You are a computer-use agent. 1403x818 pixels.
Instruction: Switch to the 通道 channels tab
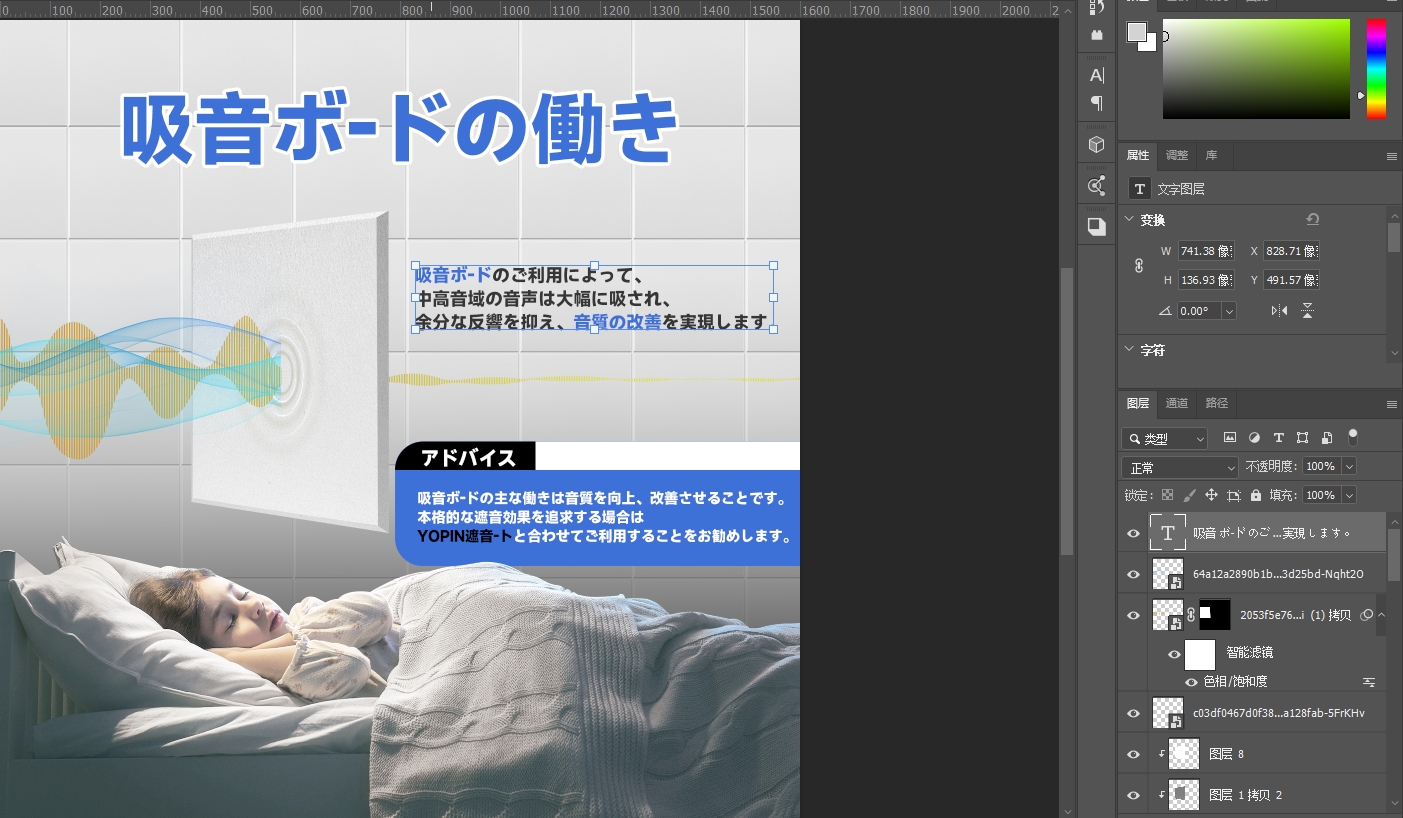tap(1177, 403)
